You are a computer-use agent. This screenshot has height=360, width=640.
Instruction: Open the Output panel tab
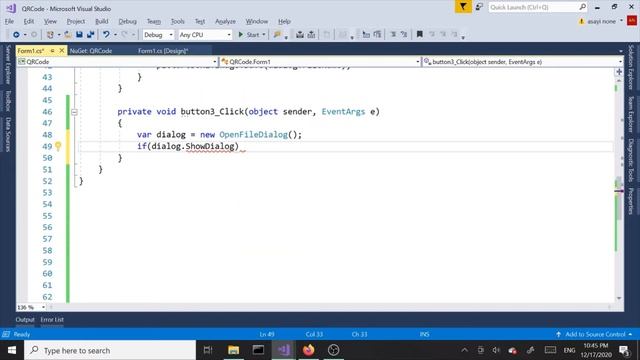(x=25, y=320)
